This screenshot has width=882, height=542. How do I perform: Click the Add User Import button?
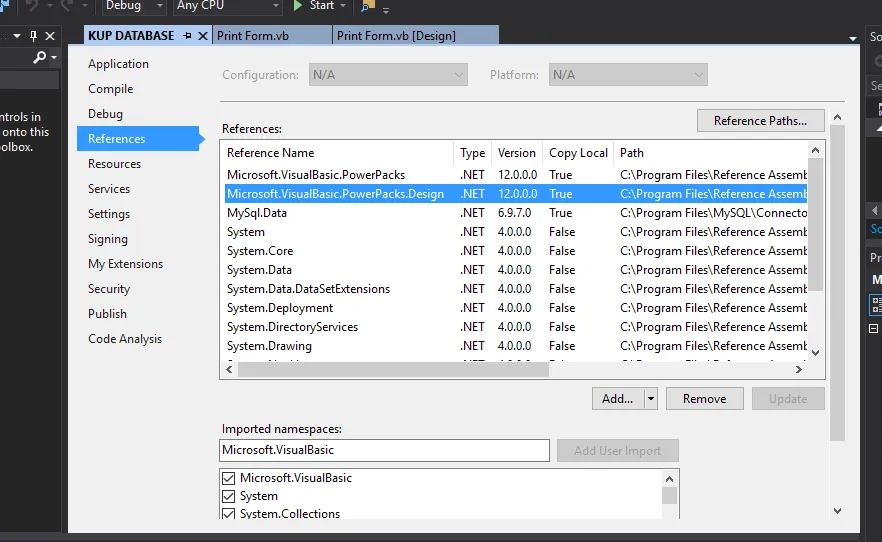[x=618, y=451]
